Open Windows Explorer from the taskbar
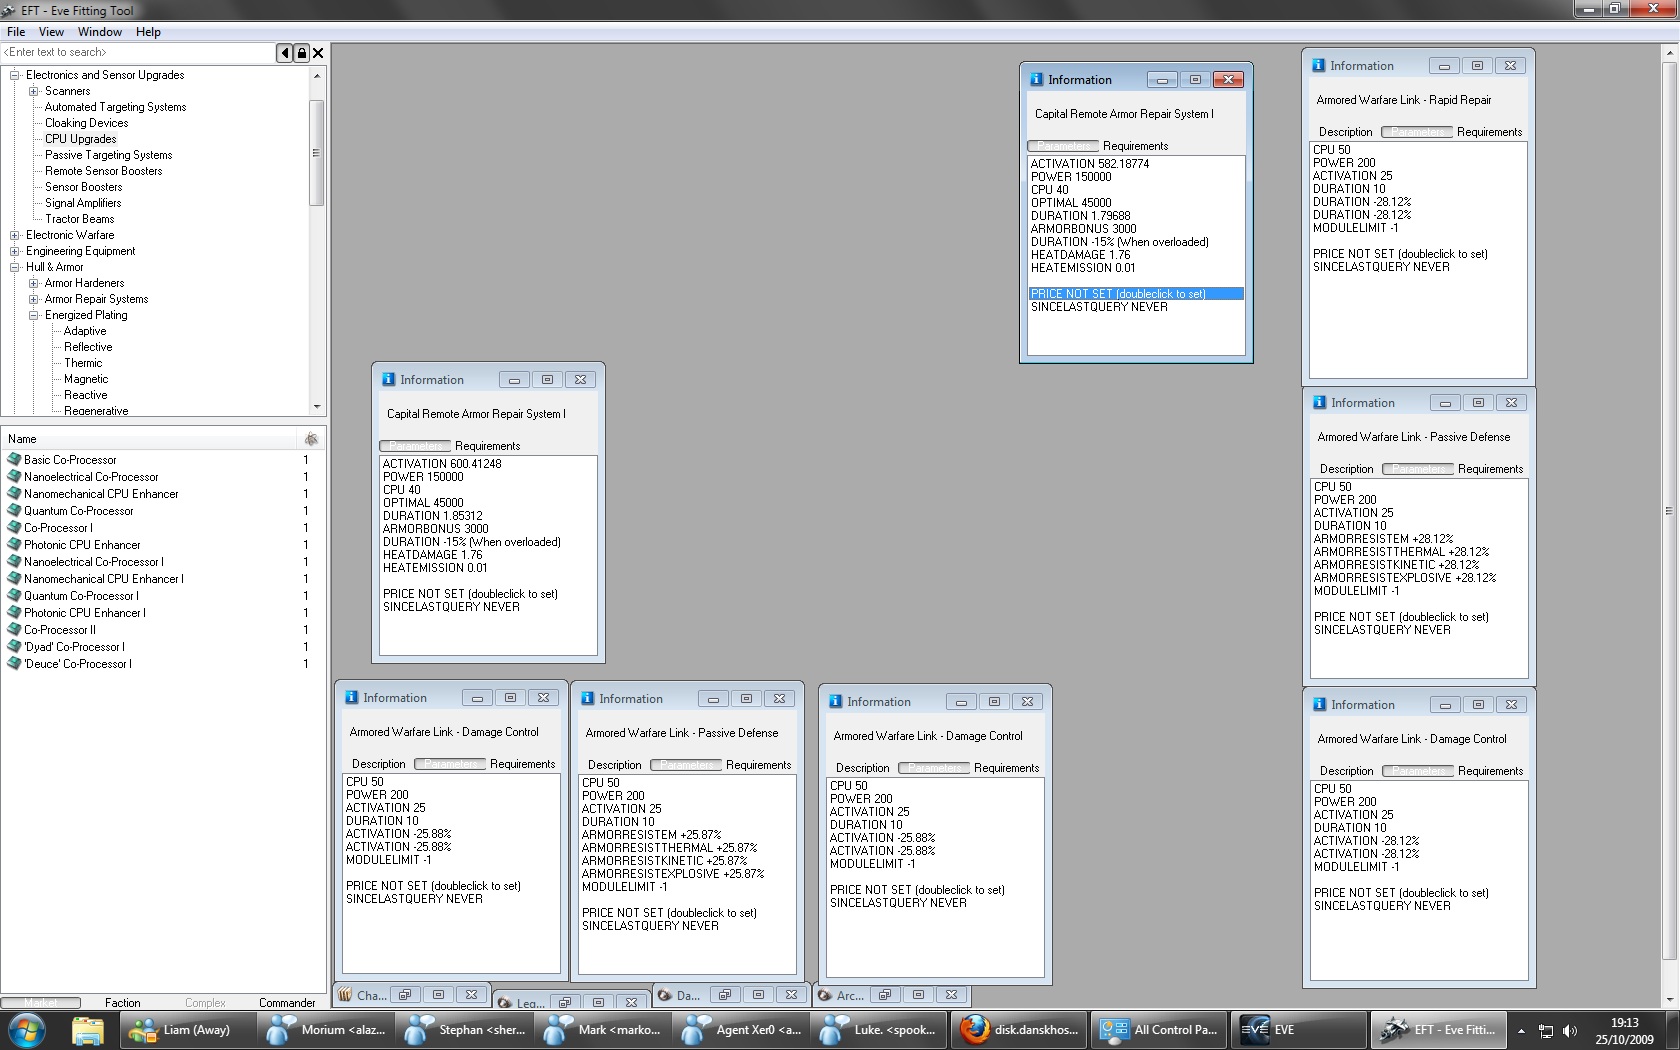Viewport: 1680px width, 1050px height. (x=88, y=1030)
